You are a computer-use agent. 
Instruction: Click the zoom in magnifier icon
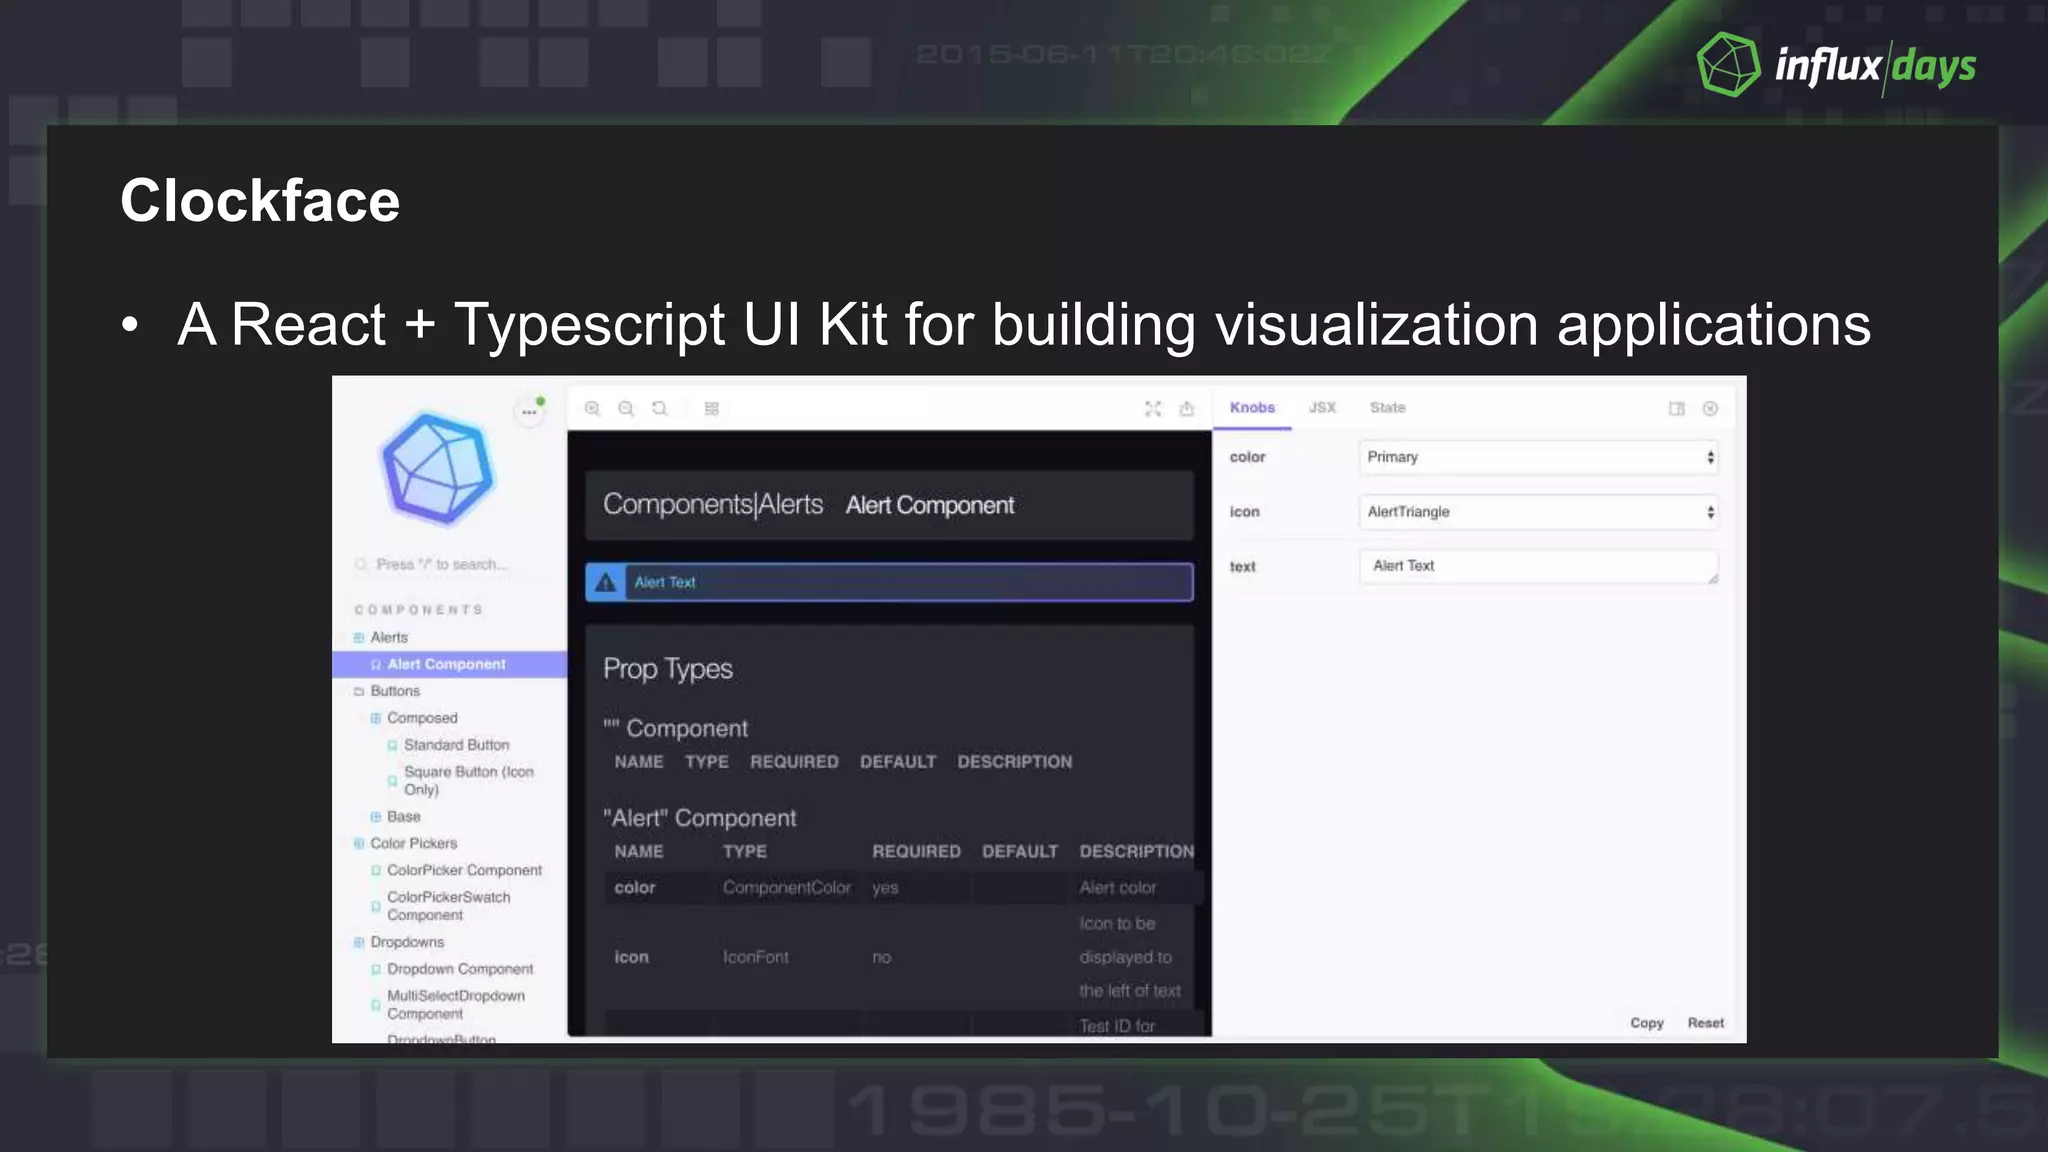coord(592,408)
